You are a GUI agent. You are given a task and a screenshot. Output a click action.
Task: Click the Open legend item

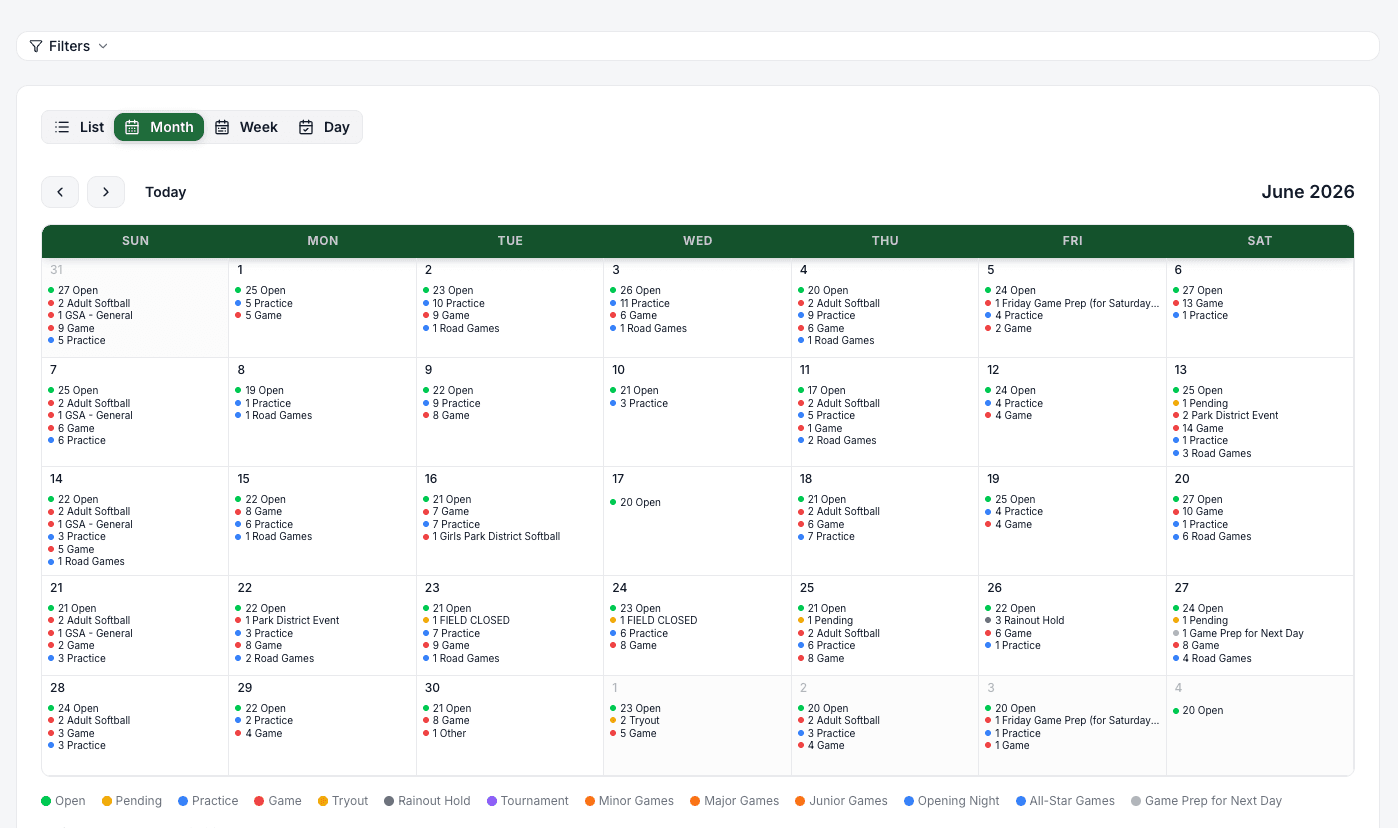tap(63, 801)
